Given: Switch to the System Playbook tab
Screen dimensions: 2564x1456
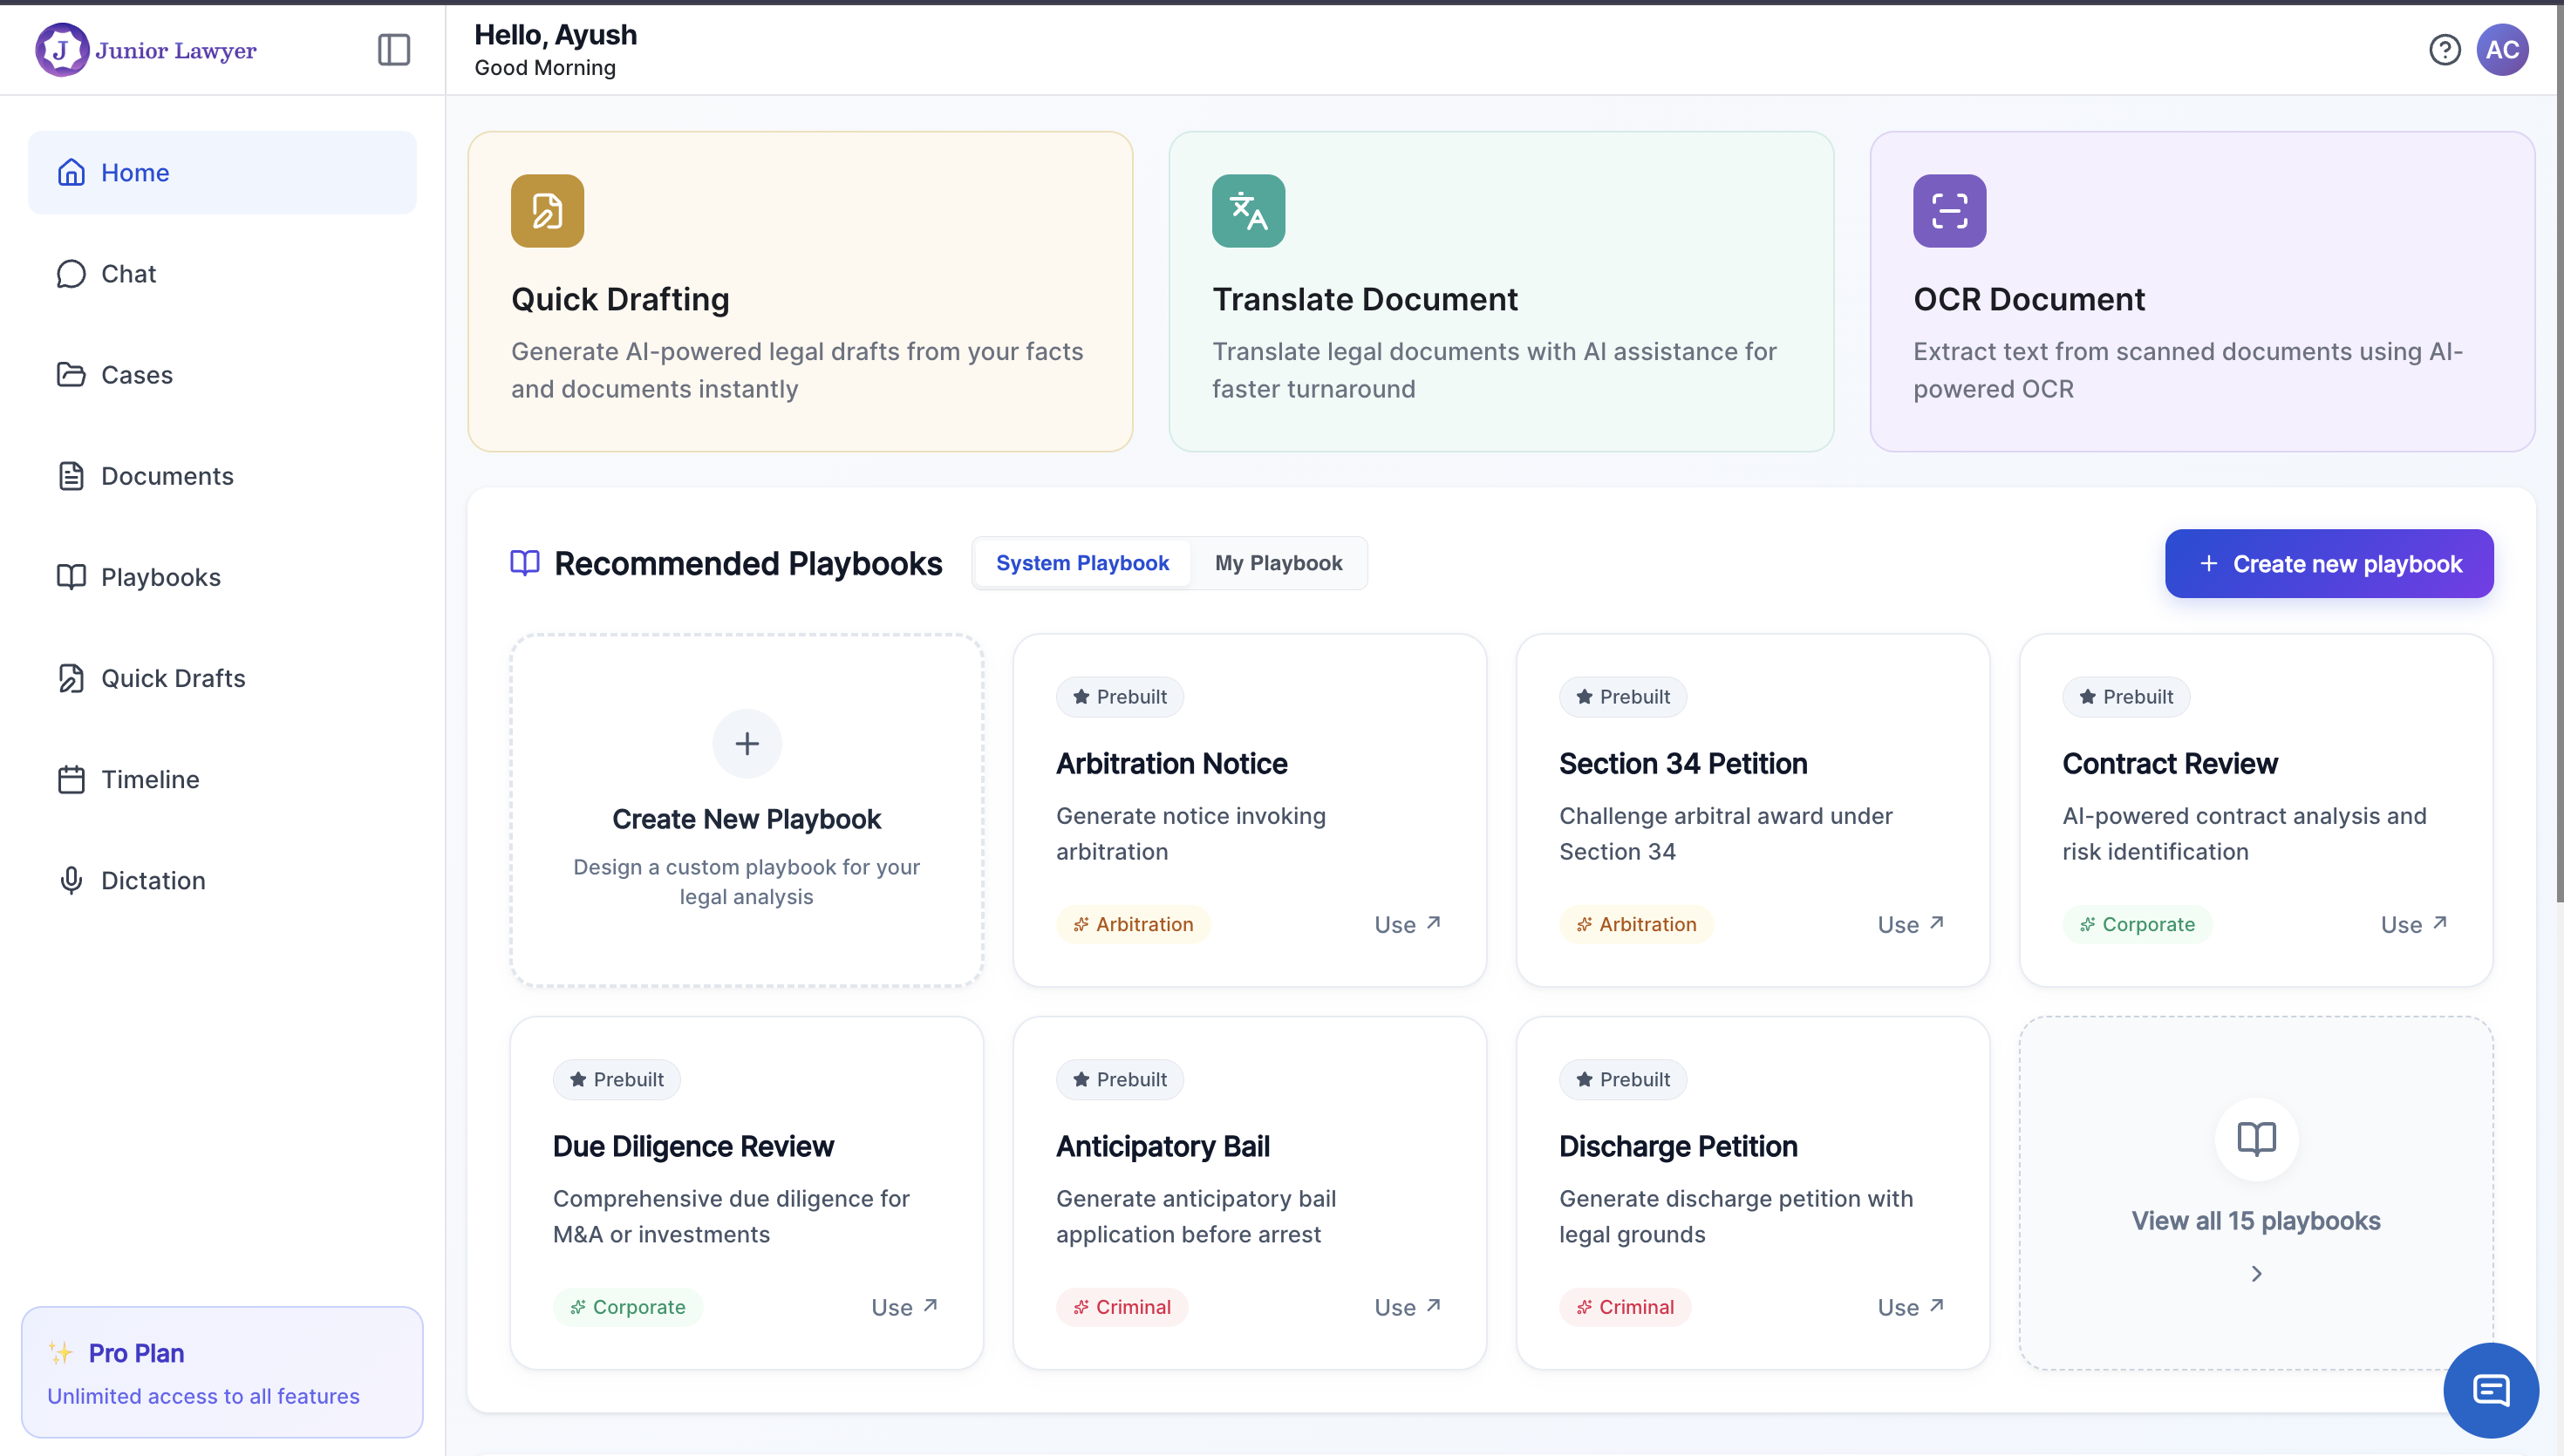Looking at the screenshot, I should [x=1082, y=563].
